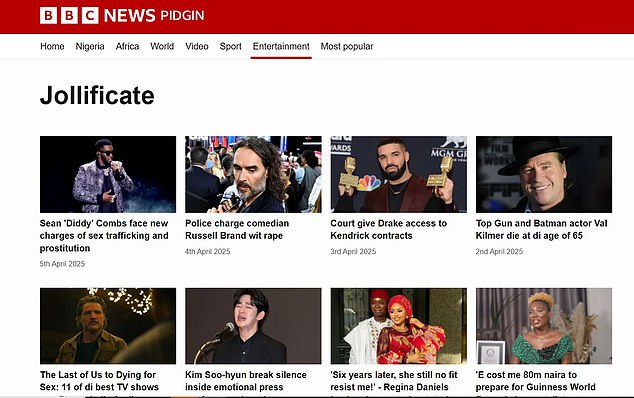634x398 pixels.
Task: Click the Jollificate page heading
Action: [x=97, y=96]
